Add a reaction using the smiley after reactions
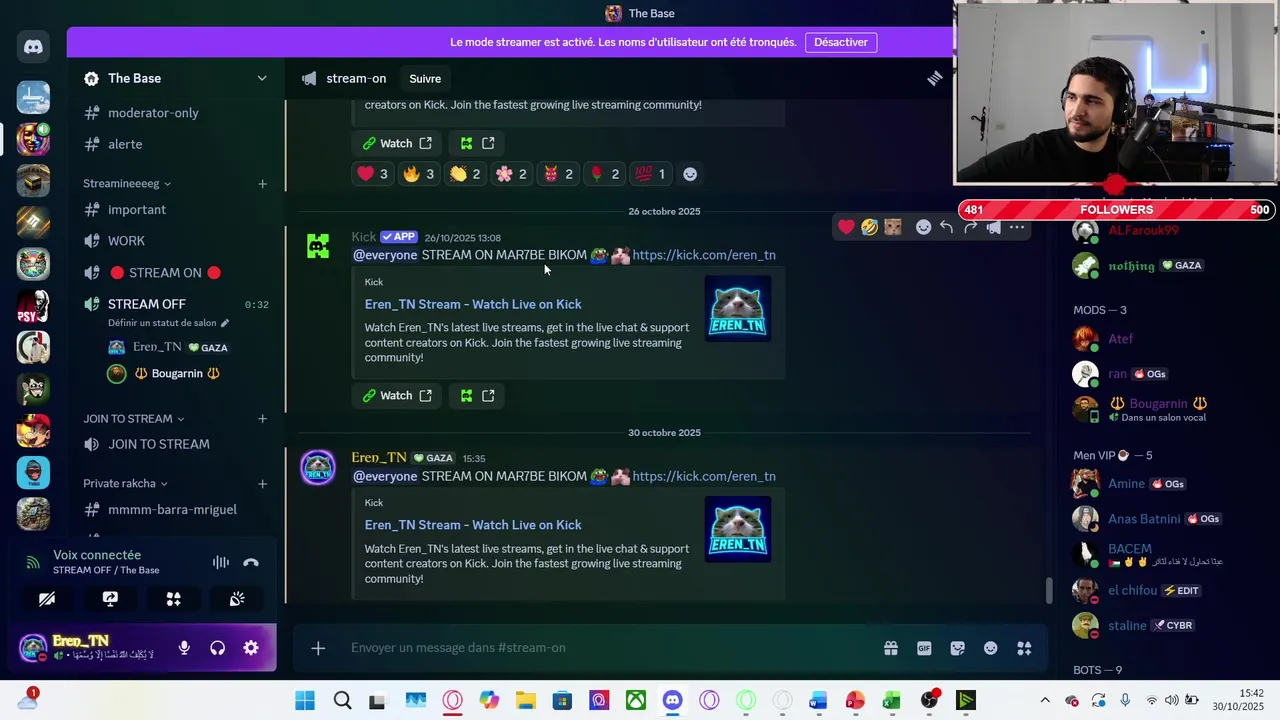Screen dimensions: 1280x720 [x=690, y=174]
